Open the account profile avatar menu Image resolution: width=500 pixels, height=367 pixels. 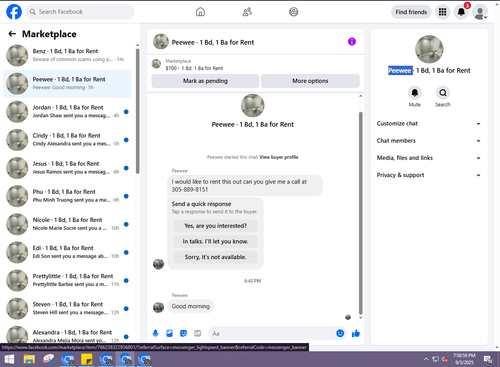[480, 12]
